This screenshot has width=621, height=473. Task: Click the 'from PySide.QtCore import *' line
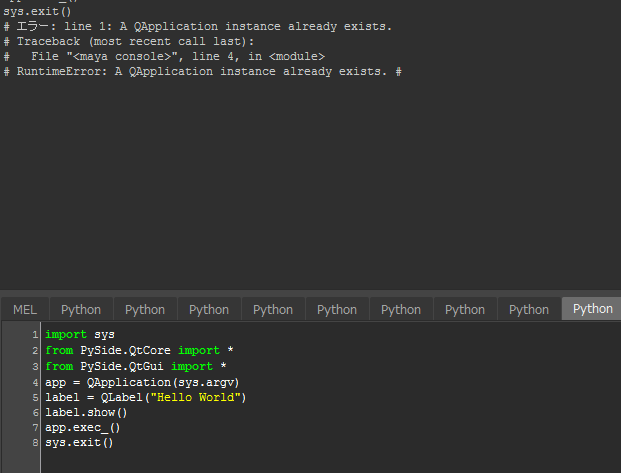tap(139, 350)
